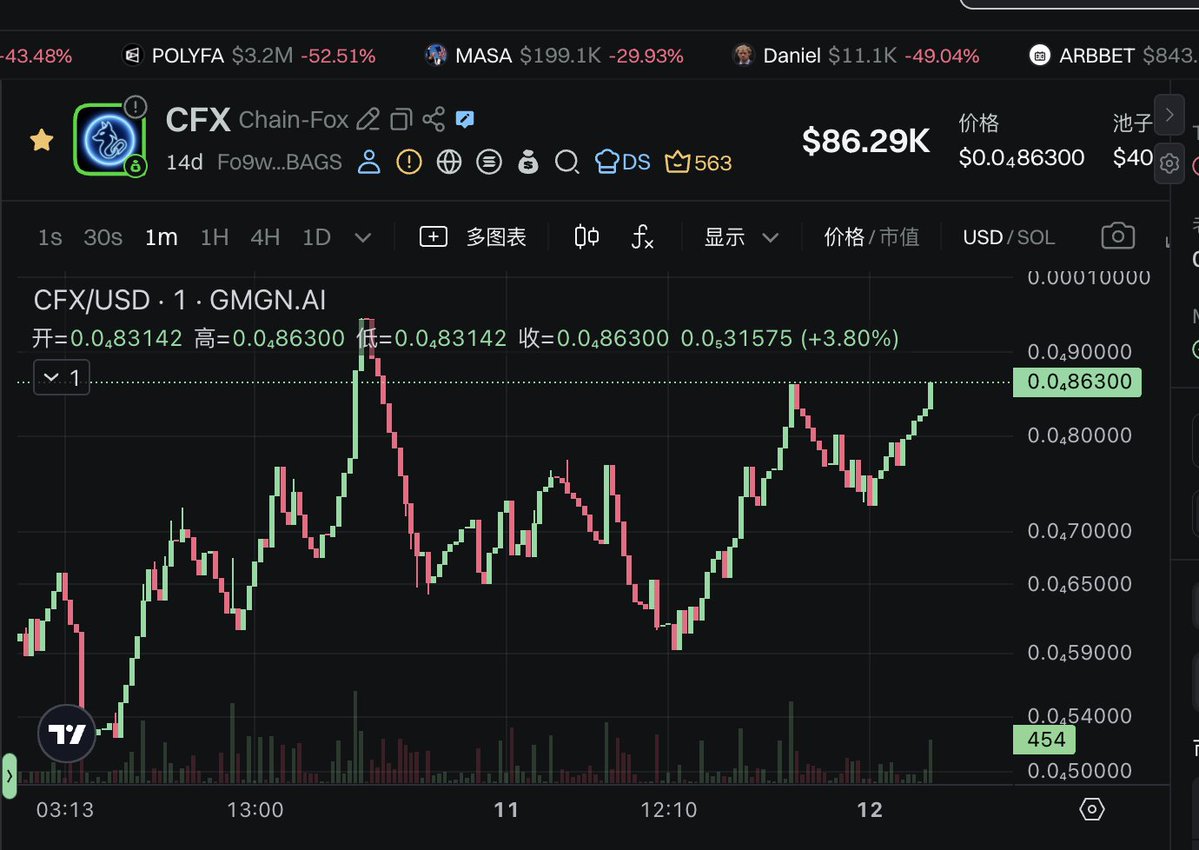Viewport: 1199px width, 850px height.
Task: Expand the 显示 display dropdown
Action: (x=741, y=238)
